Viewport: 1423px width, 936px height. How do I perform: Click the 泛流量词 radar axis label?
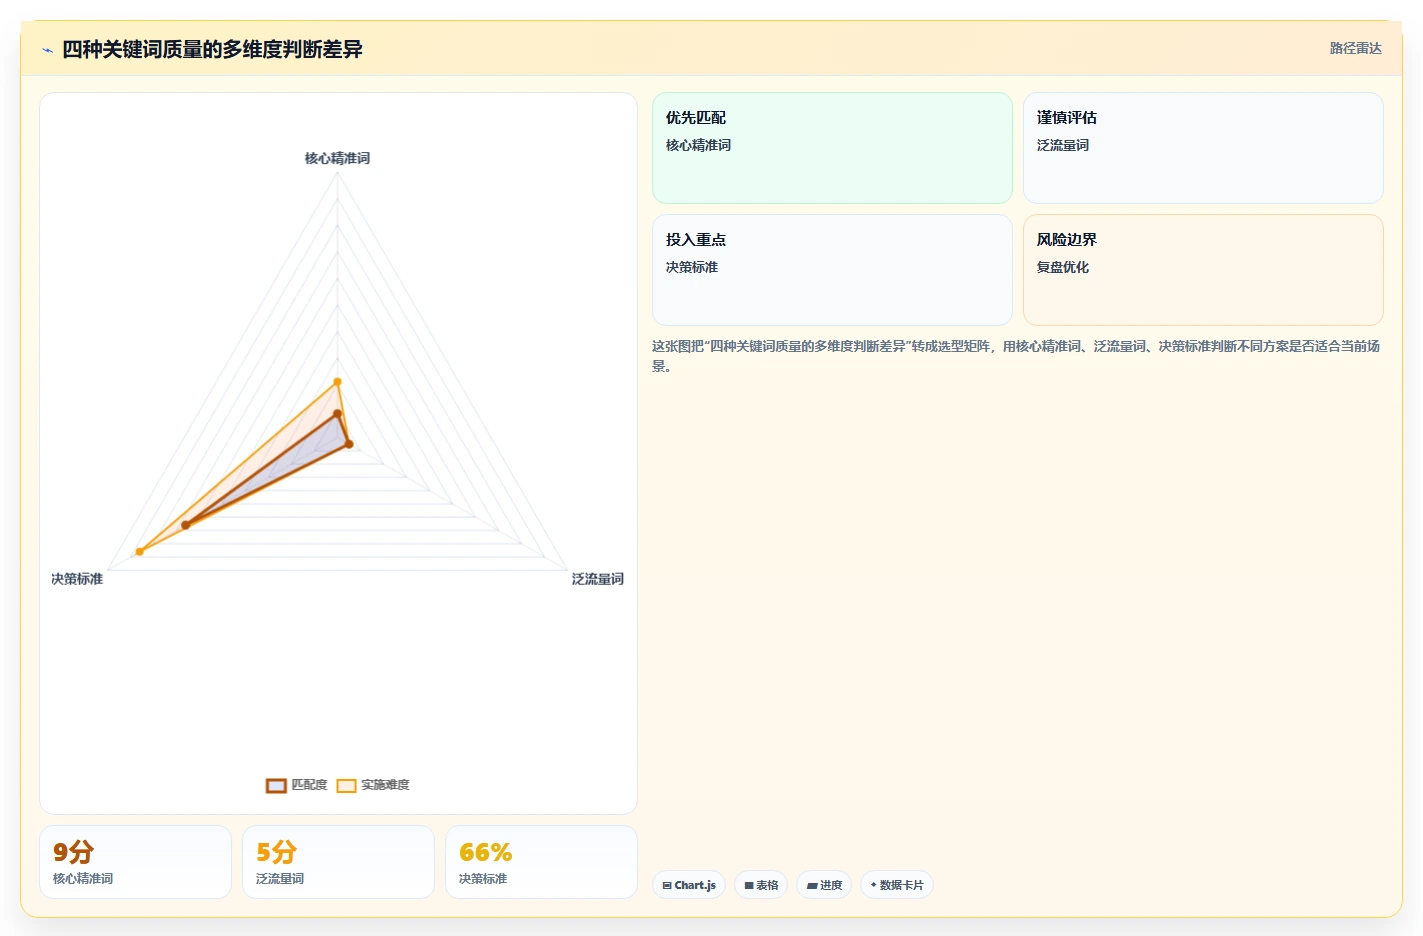point(598,579)
